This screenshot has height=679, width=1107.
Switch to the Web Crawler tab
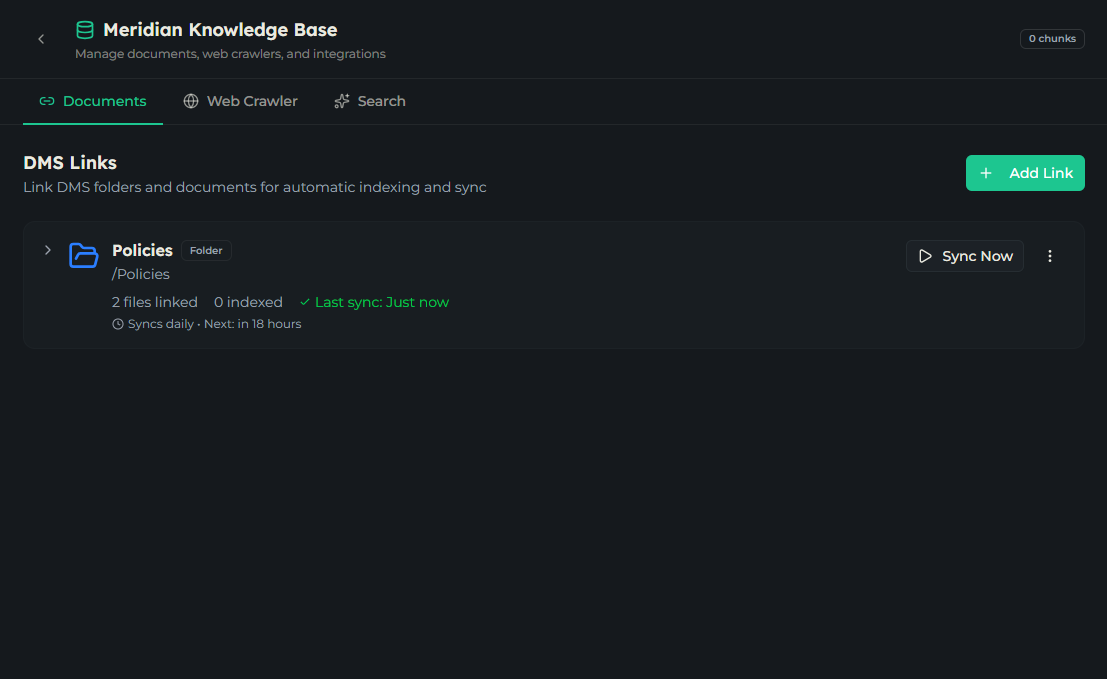tap(240, 101)
